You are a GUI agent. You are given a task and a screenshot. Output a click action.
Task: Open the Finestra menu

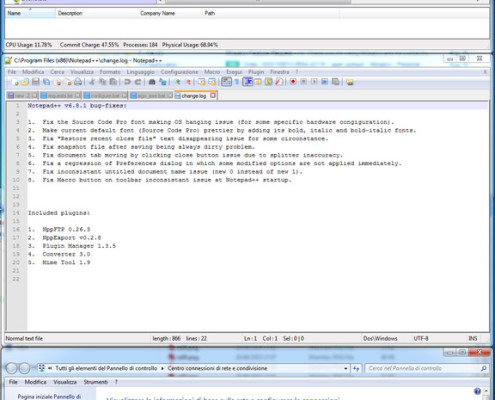click(280, 72)
